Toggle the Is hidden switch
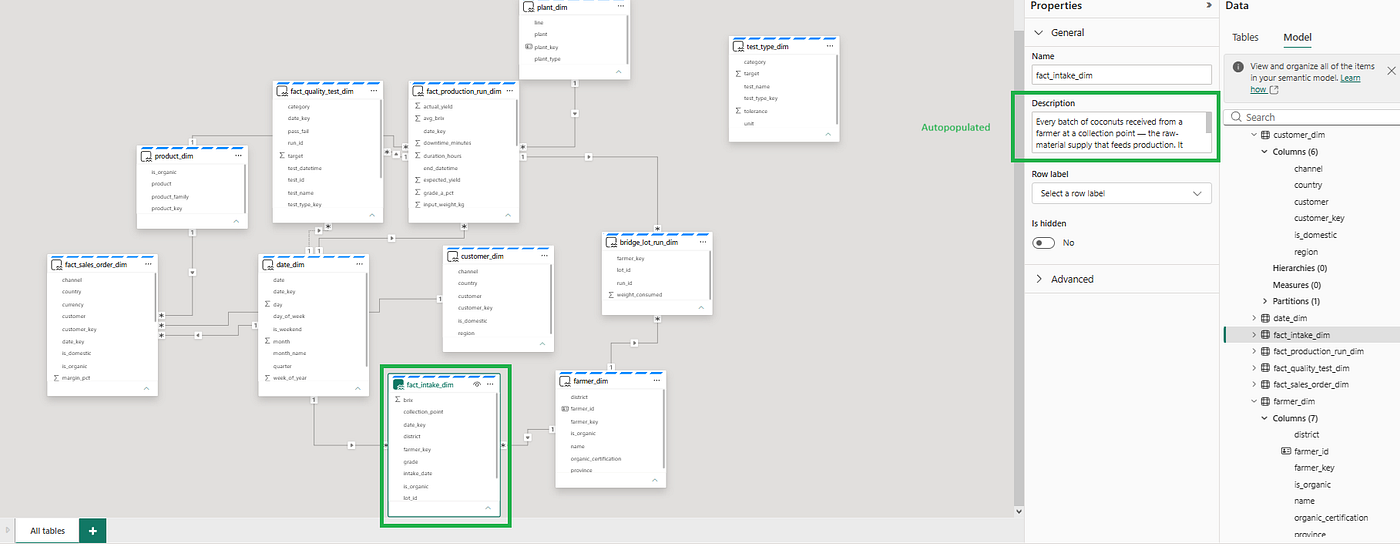Screen dimensions: 1400x546 [1044, 243]
